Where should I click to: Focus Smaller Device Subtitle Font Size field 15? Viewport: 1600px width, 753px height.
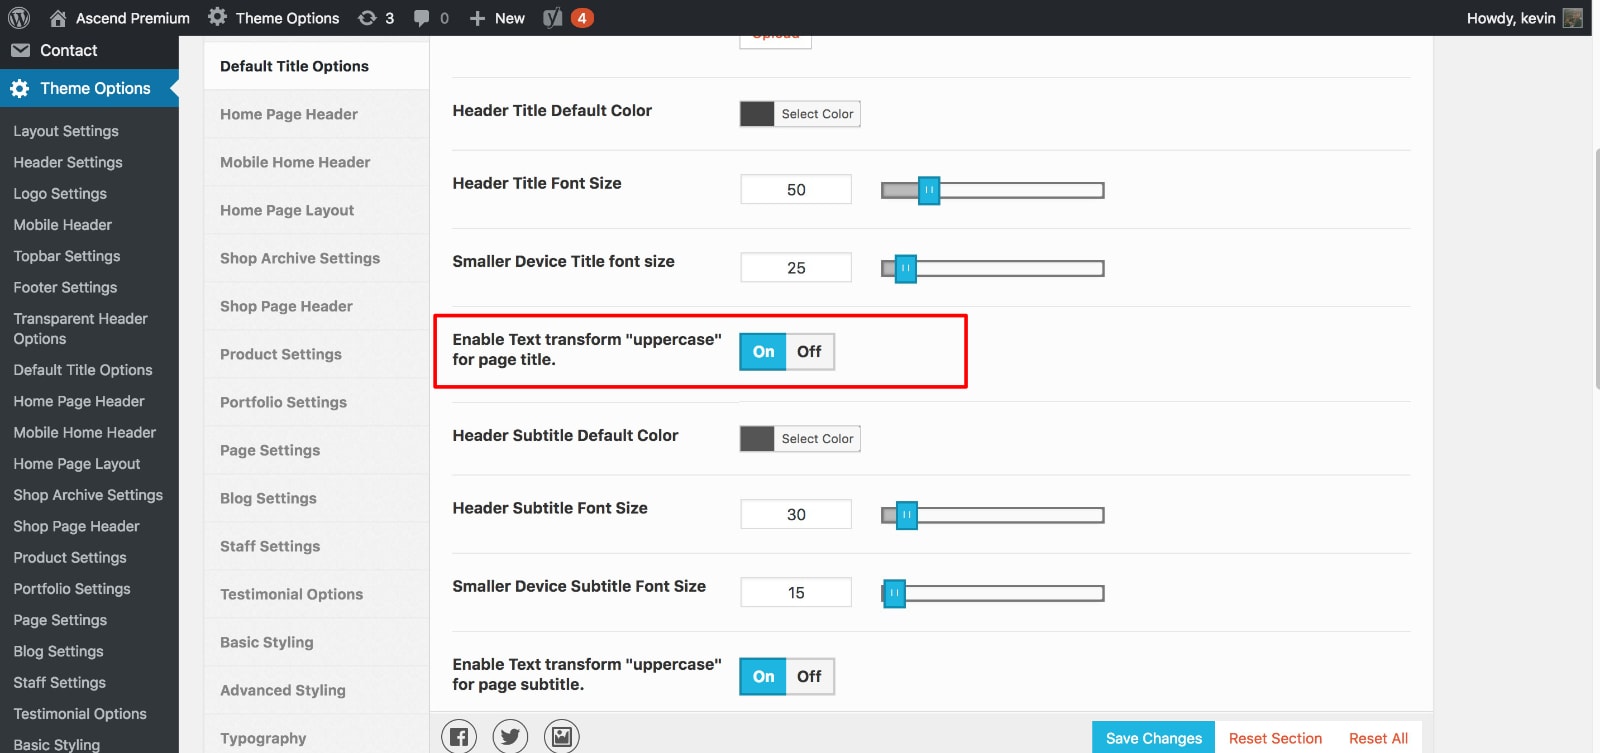pyautogui.click(x=796, y=592)
